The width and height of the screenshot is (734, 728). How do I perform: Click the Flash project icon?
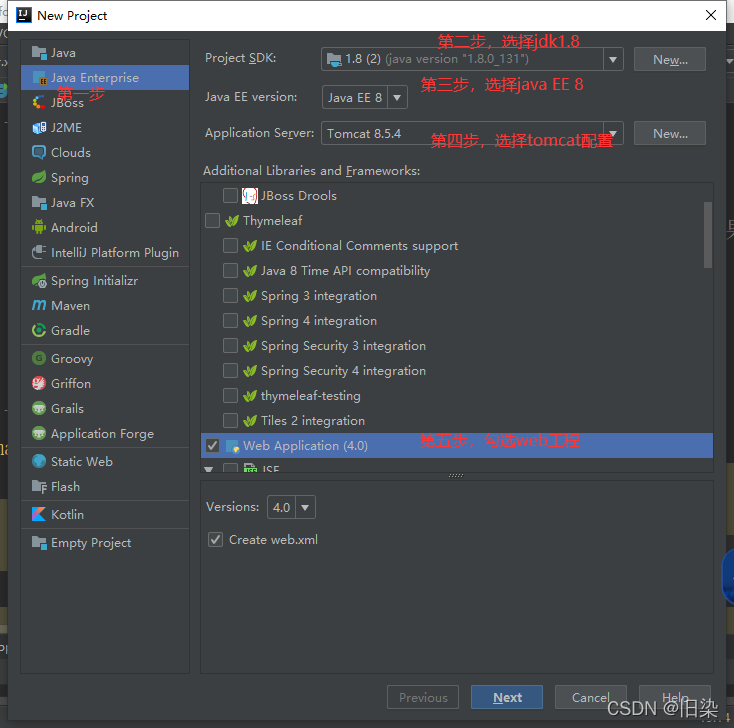pos(39,486)
